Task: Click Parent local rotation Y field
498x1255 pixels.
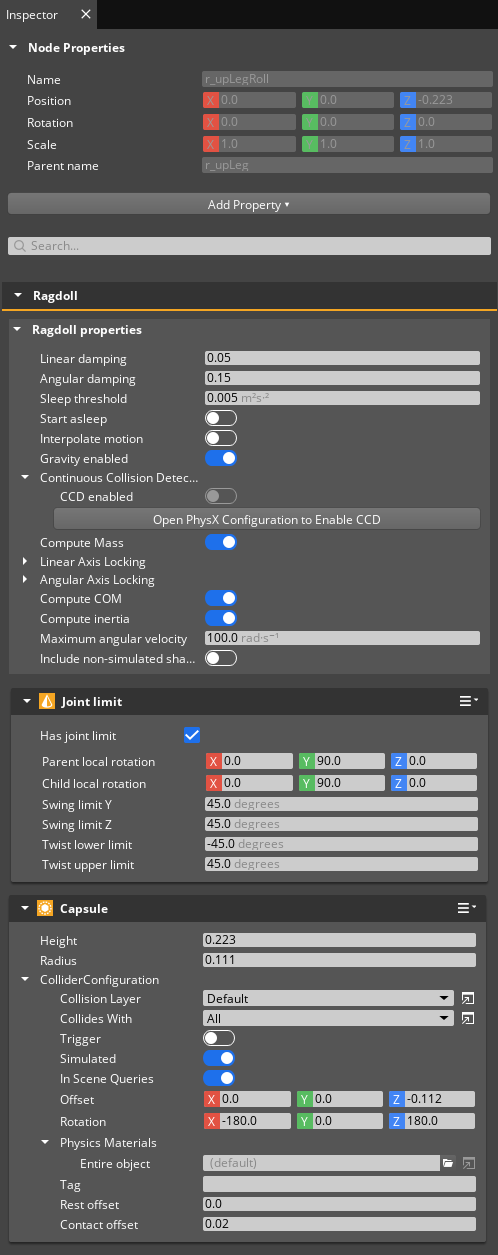Action: tap(341, 761)
